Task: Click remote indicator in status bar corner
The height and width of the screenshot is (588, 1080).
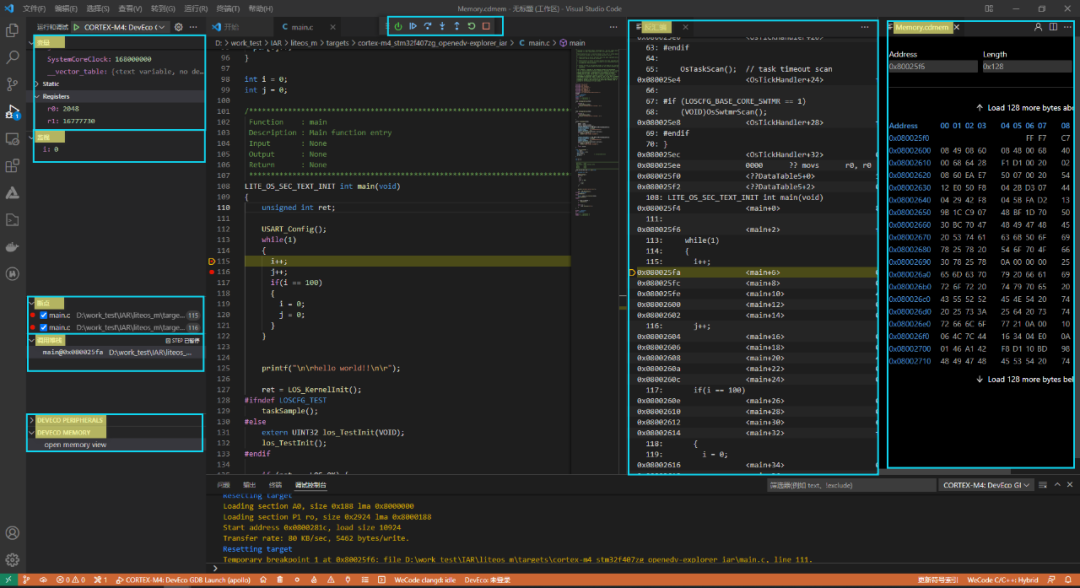Action: click(x=8, y=580)
